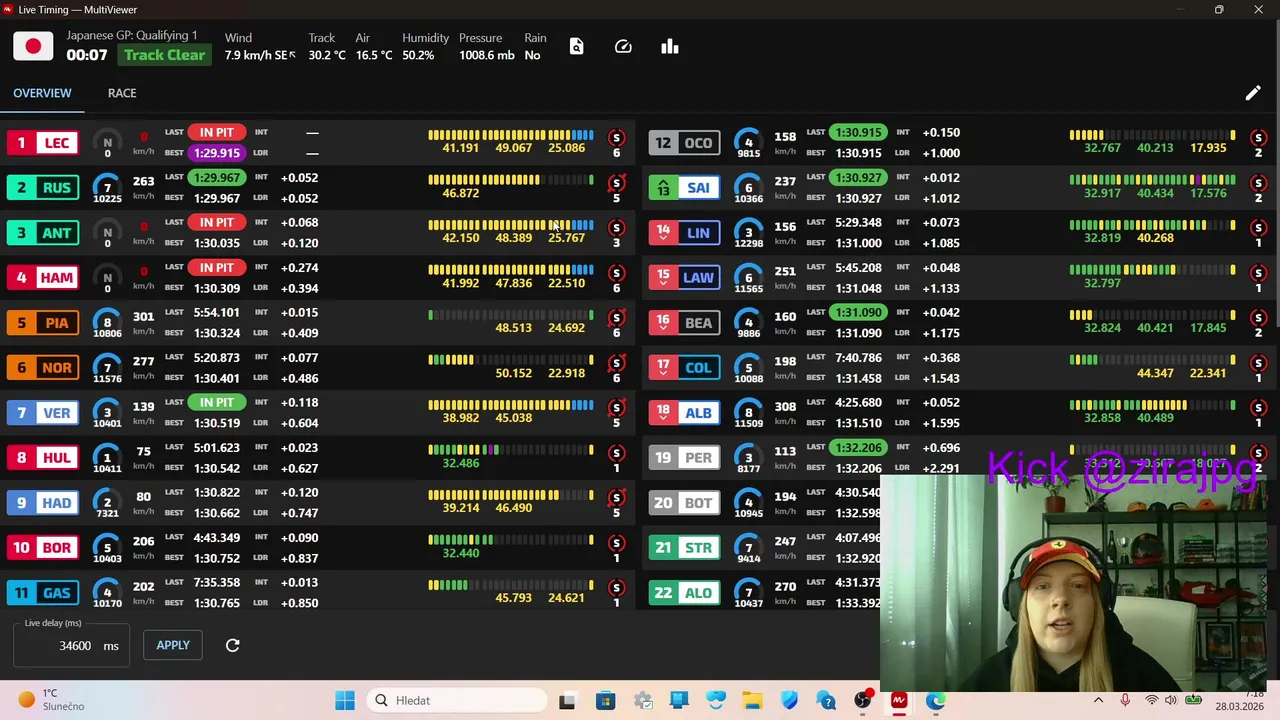Click the gear gauge in RUS's row
This screenshot has width=1280, height=720.
coord(107,188)
